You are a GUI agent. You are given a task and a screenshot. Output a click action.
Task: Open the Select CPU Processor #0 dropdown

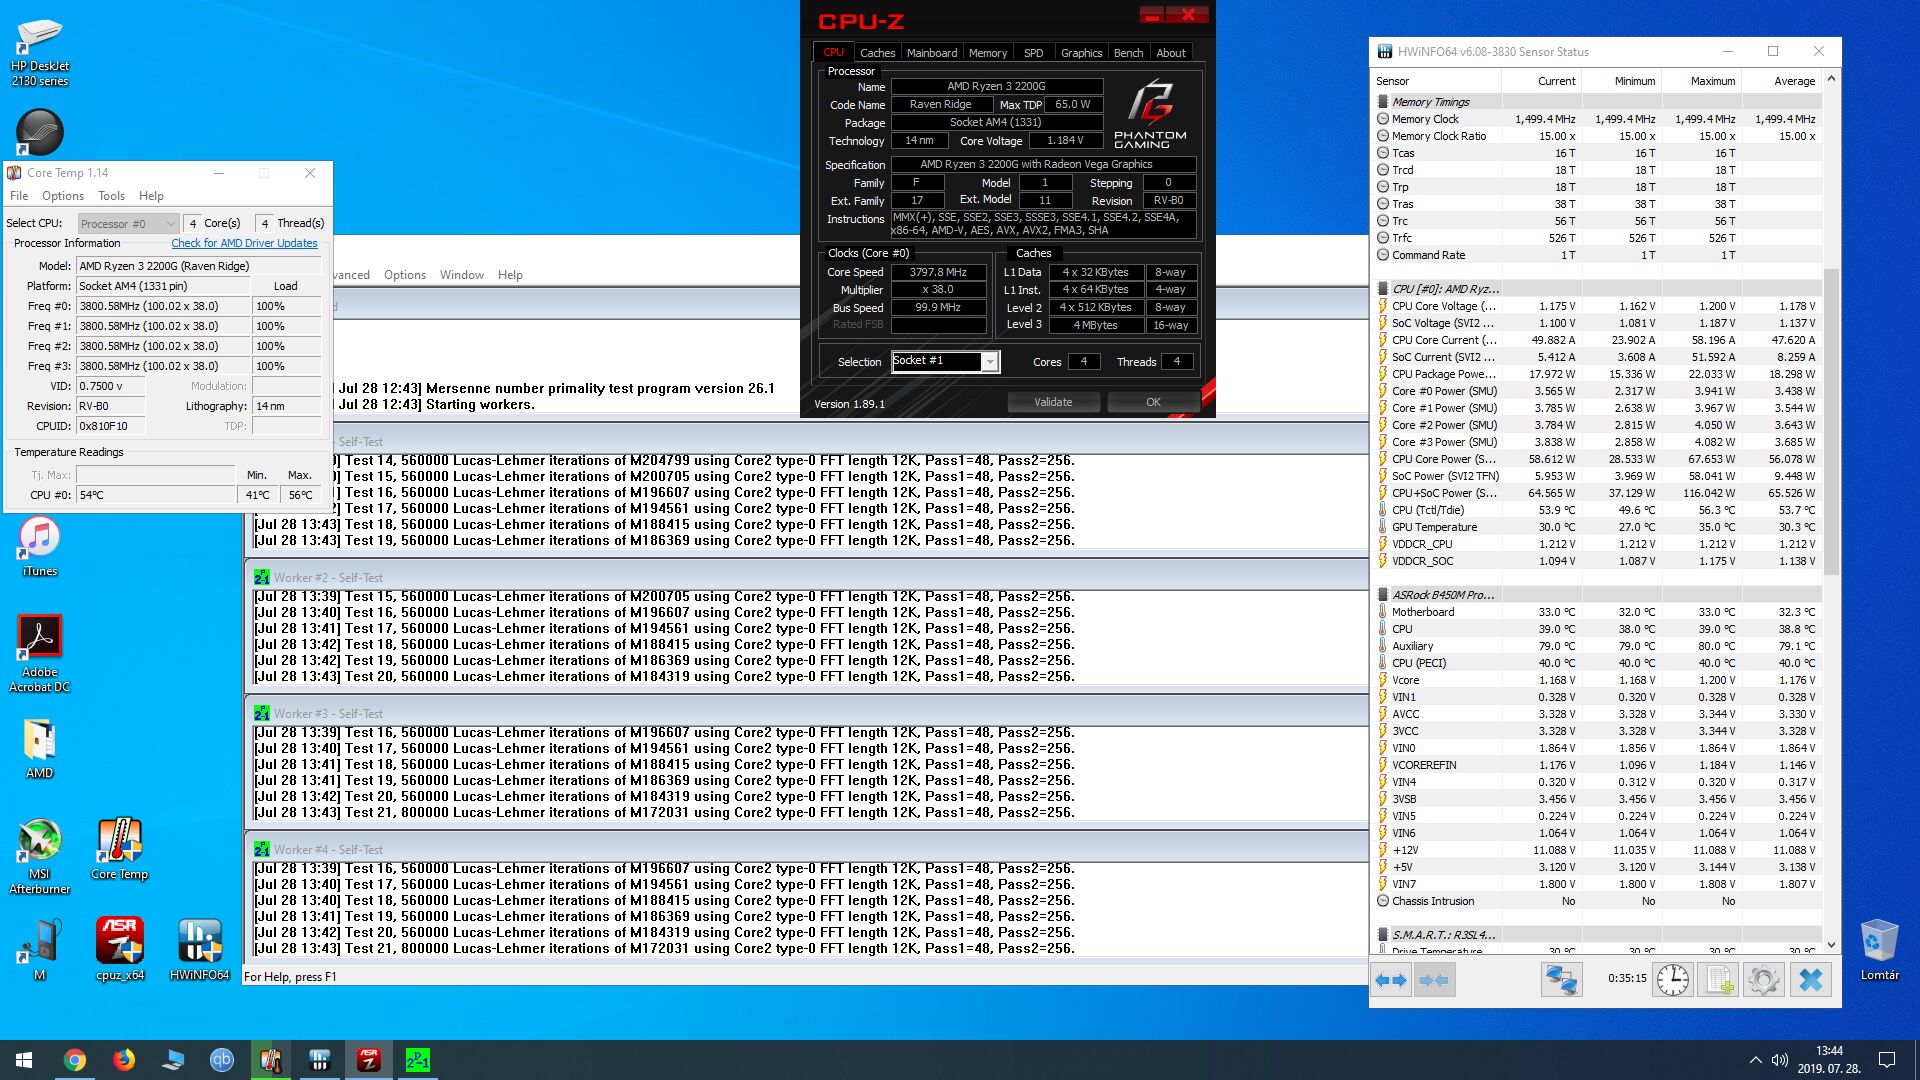click(x=128, y=224)
